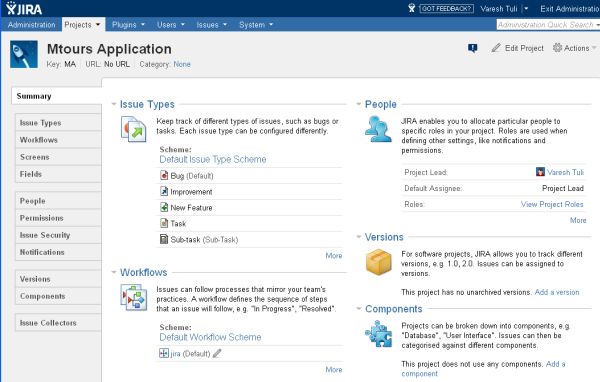Click the Issue Types section heading

click(147, 104)
